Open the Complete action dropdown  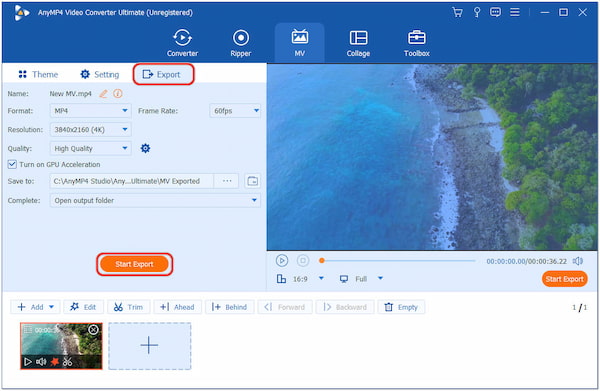[155, 200]
